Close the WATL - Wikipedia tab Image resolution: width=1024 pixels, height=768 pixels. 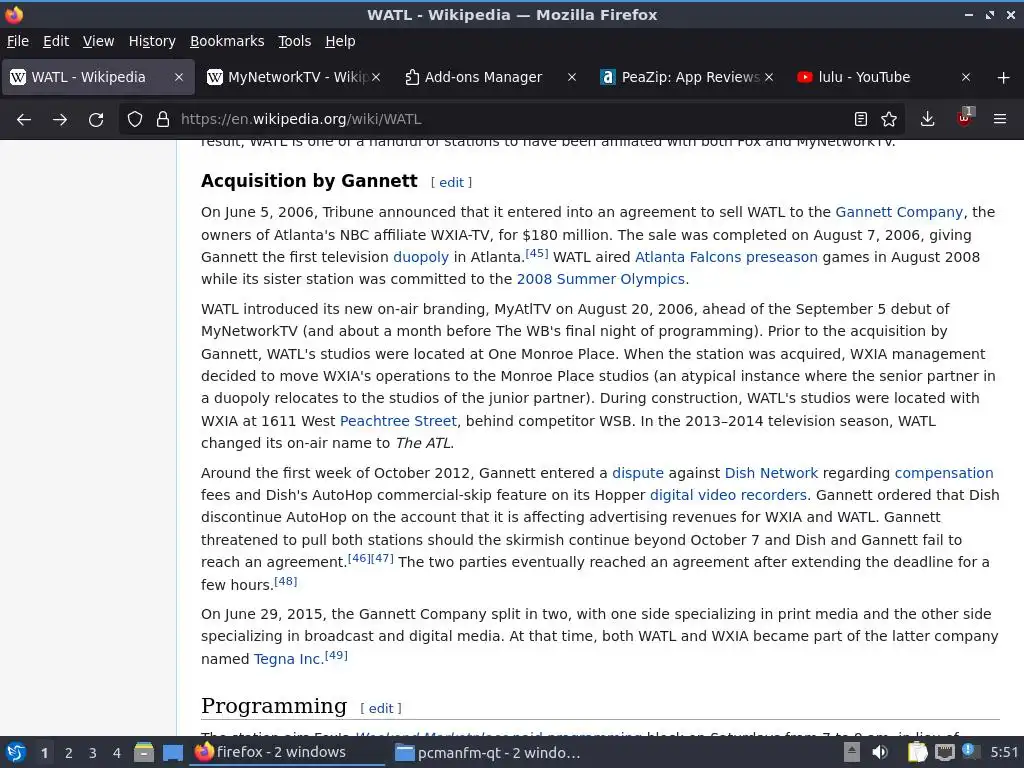point(179,78)
